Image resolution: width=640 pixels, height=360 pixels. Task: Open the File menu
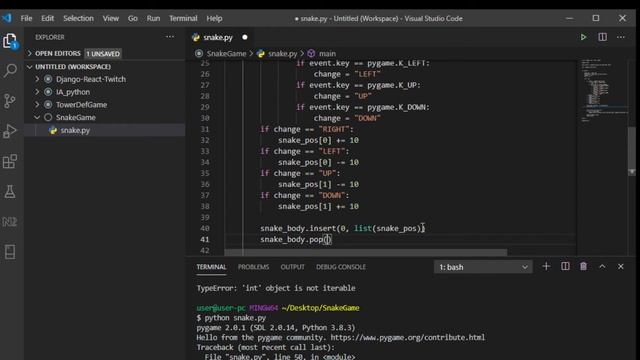[26, 18]
